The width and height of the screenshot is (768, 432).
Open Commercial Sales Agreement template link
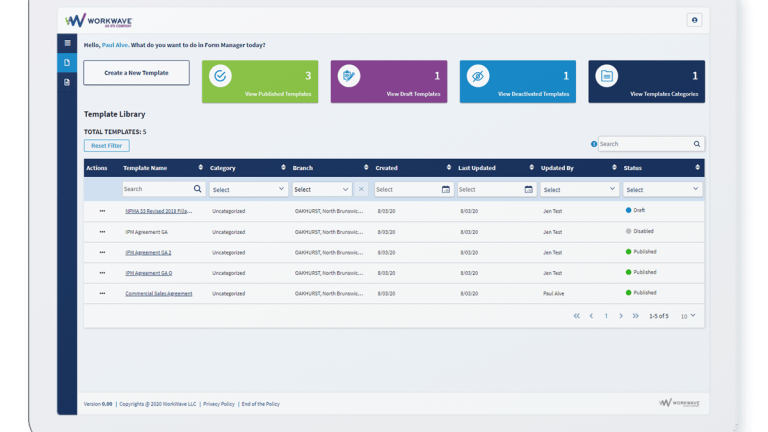coord(159,294)
